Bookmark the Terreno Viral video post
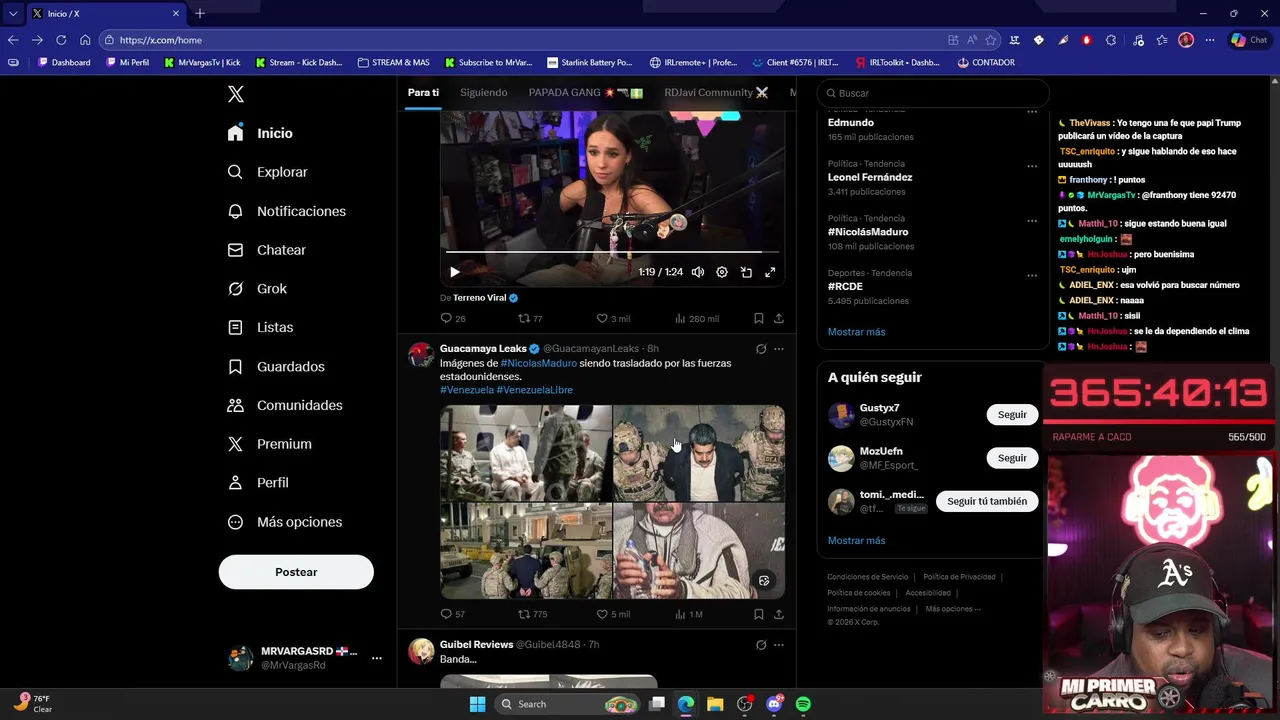 click(x=759, y=319)
